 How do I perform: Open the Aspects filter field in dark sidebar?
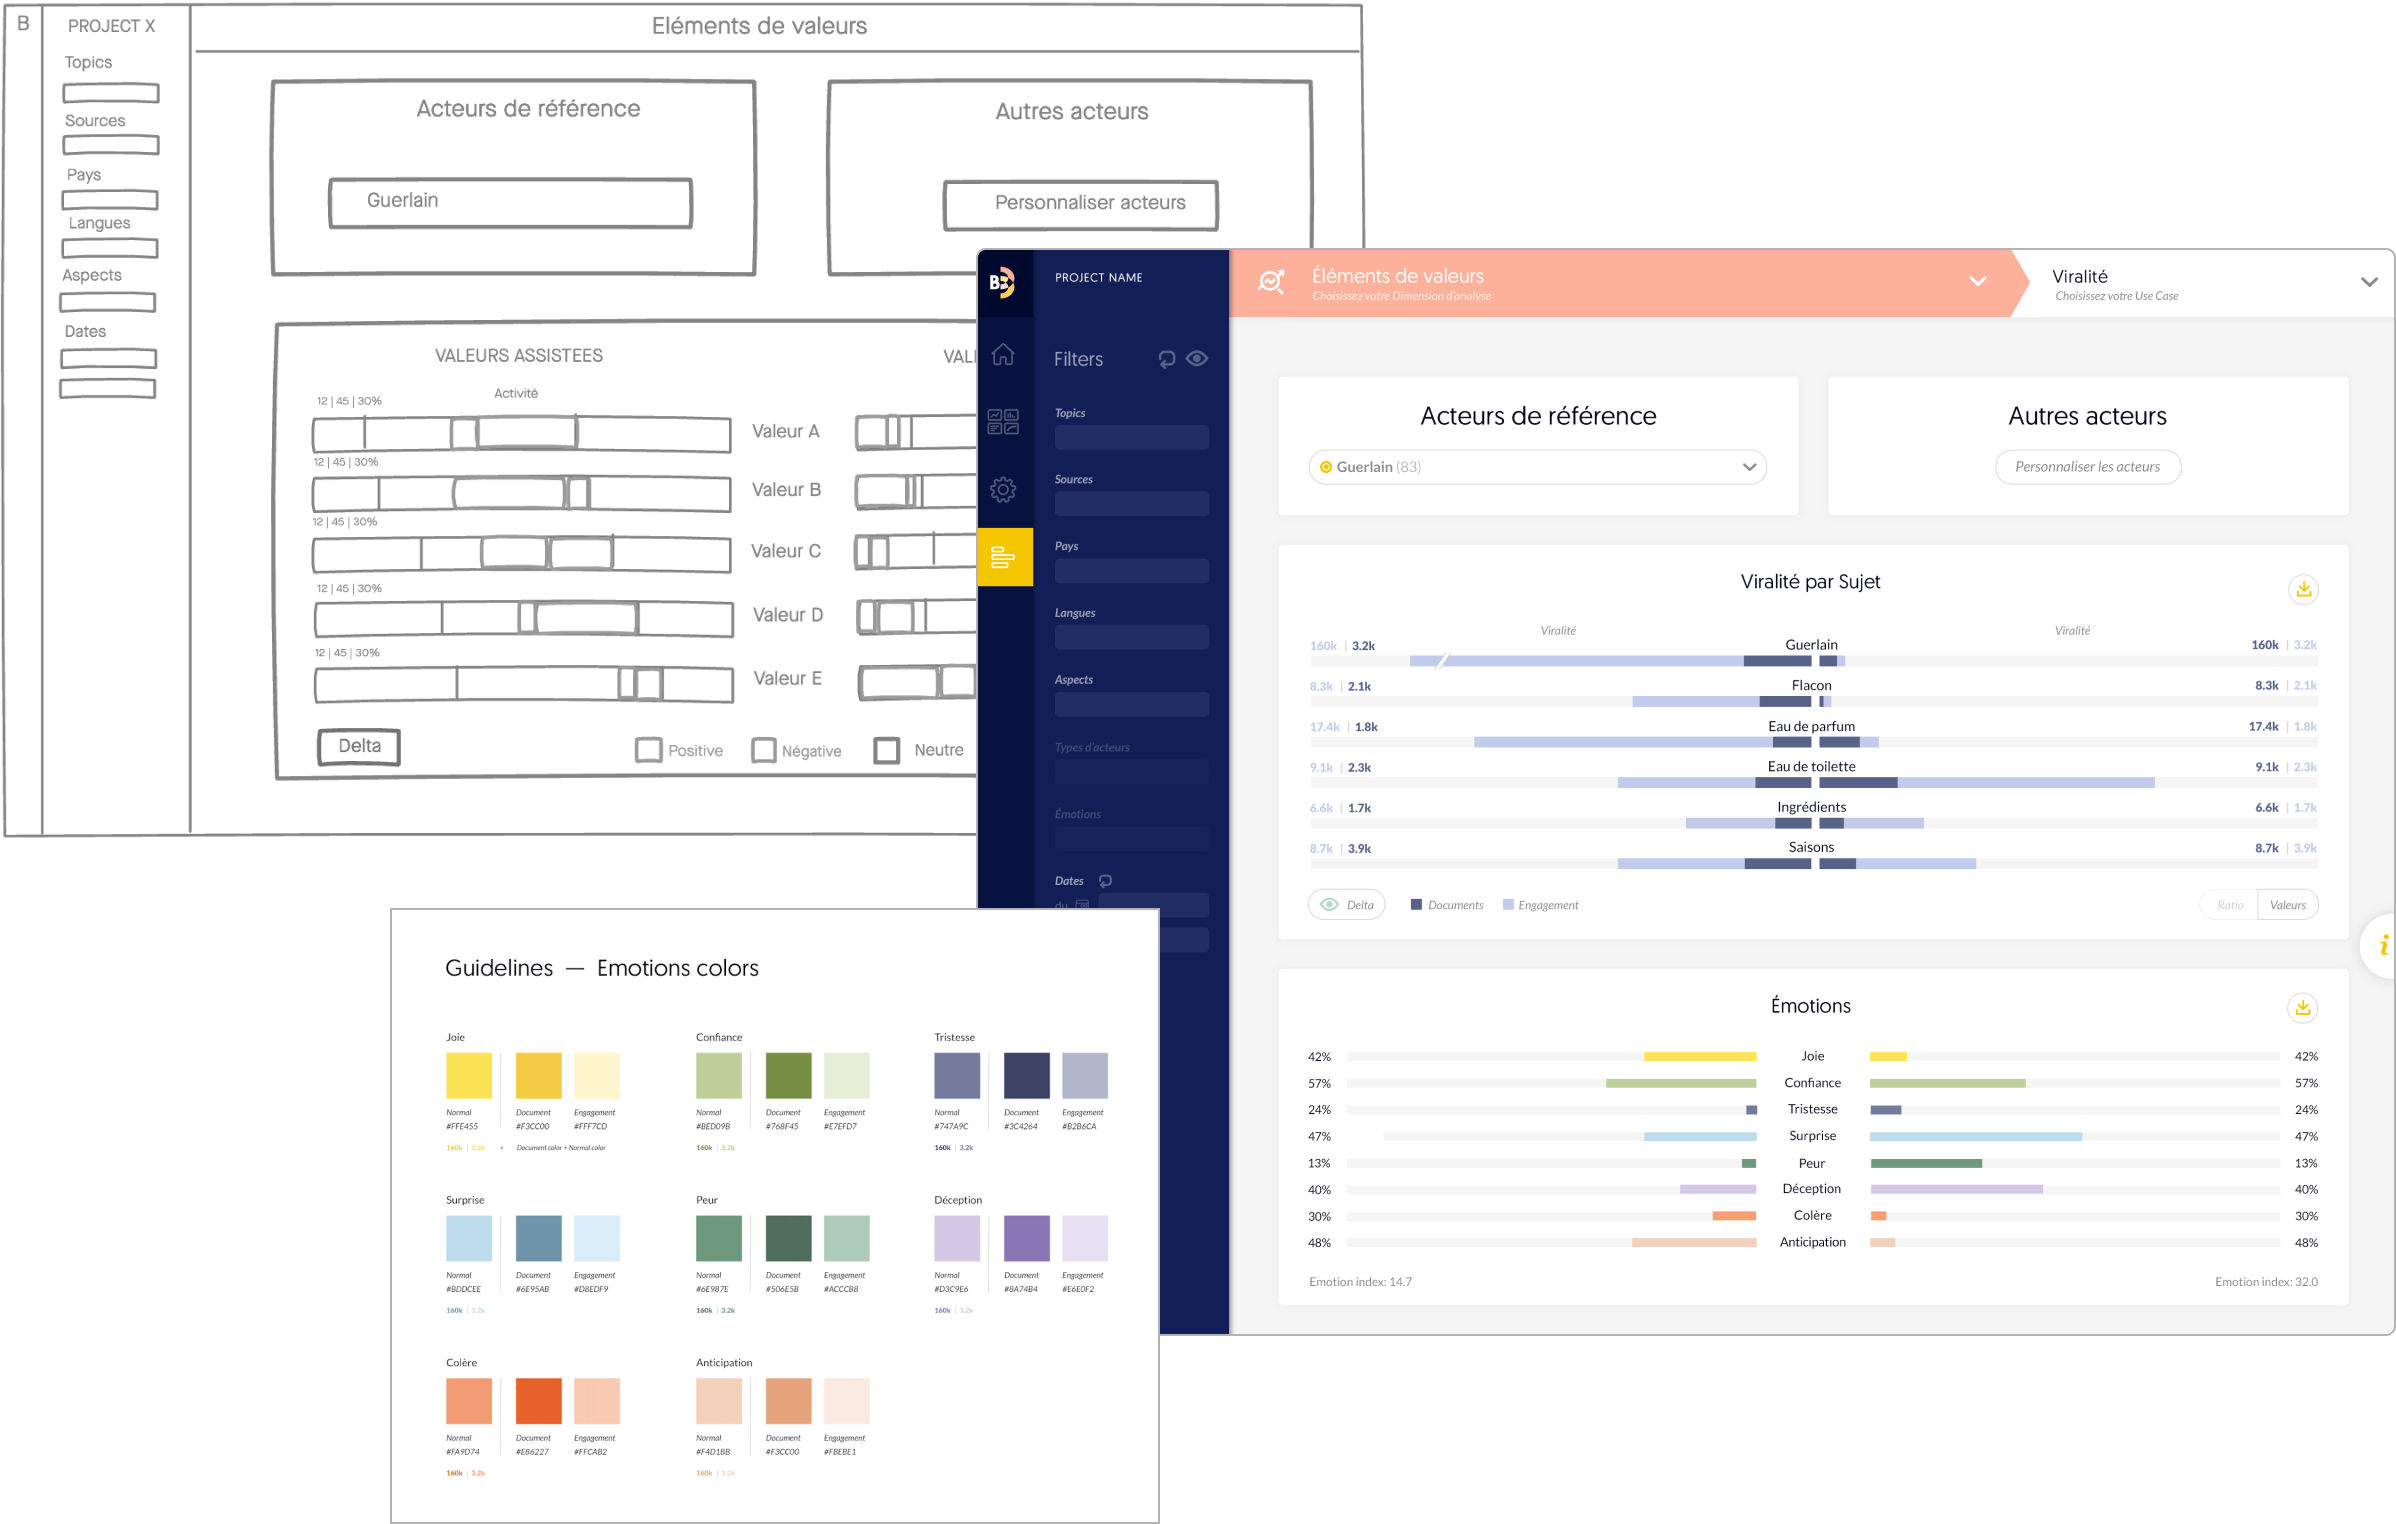(x=1131, y=704)
